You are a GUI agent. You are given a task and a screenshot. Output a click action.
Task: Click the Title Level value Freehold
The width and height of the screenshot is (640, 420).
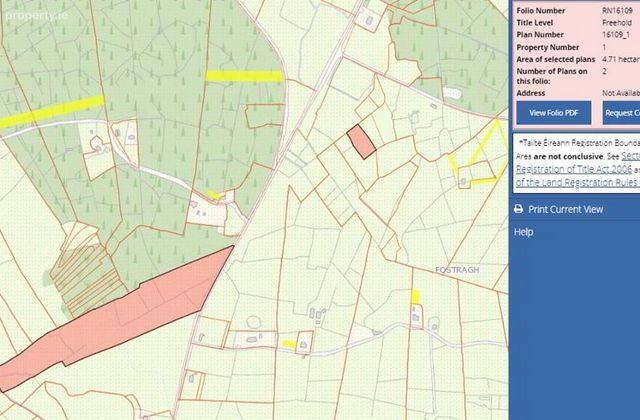[617, 22]
